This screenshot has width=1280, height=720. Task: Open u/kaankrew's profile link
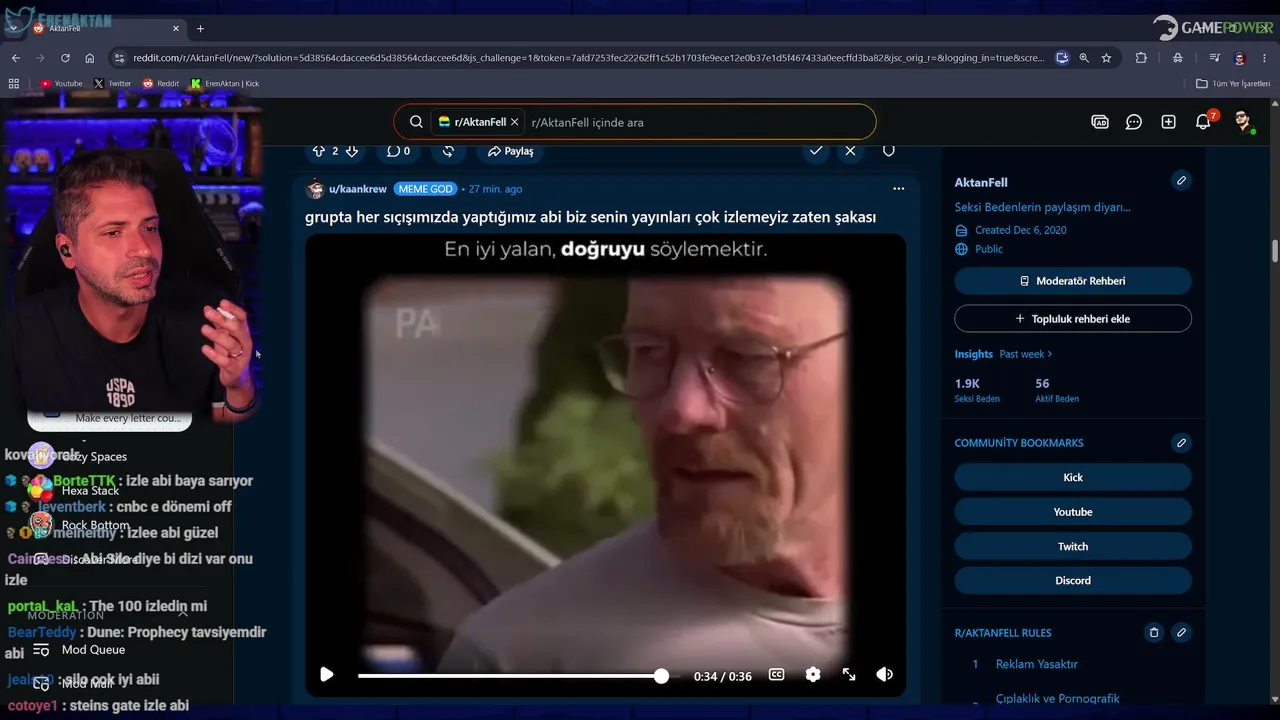point(357,189)
